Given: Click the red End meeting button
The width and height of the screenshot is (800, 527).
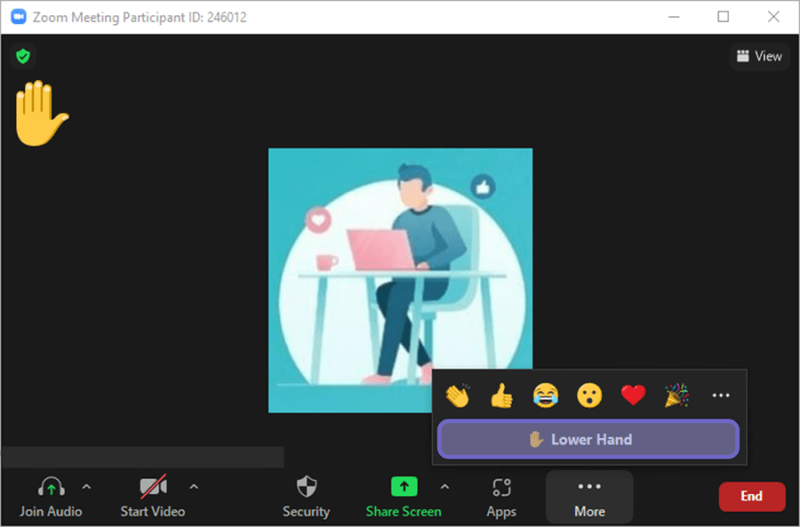Looking at the screenshot, I should point(752,496).
